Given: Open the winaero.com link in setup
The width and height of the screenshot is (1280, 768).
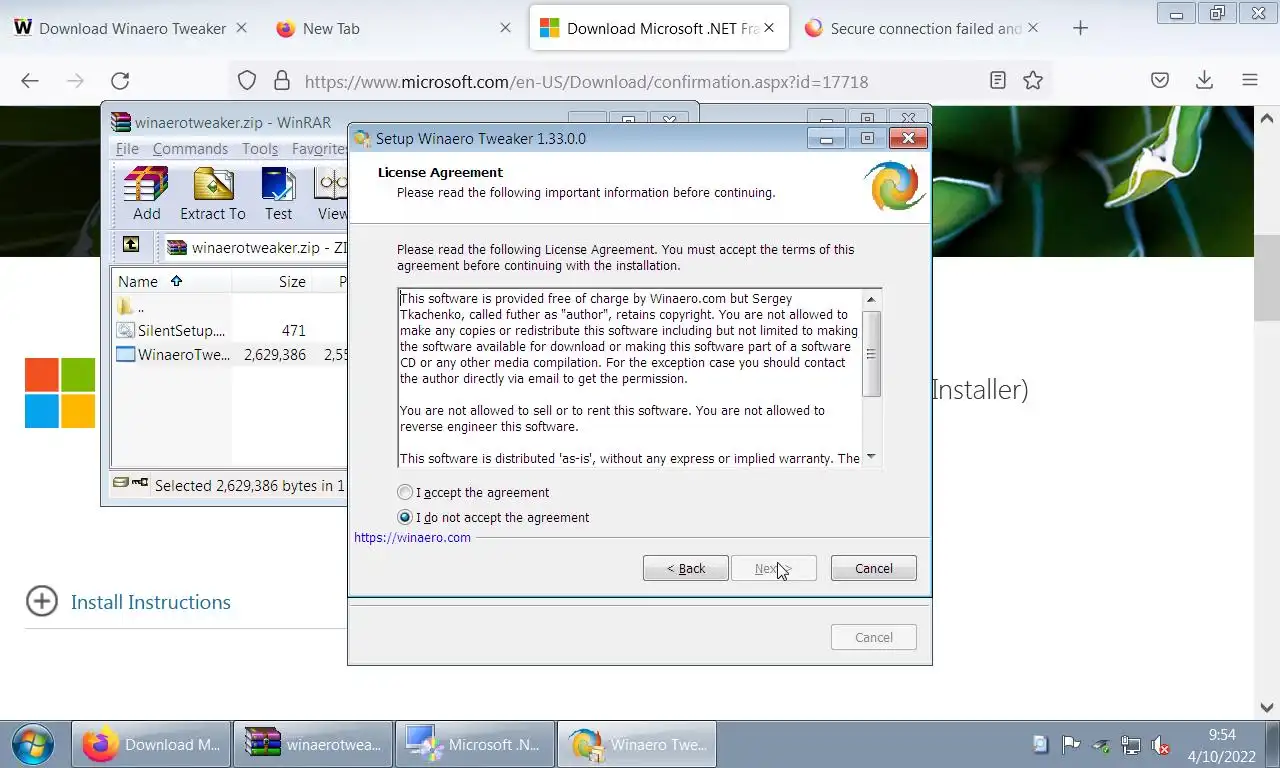Looking at the screenshot, I should (412, 537).
